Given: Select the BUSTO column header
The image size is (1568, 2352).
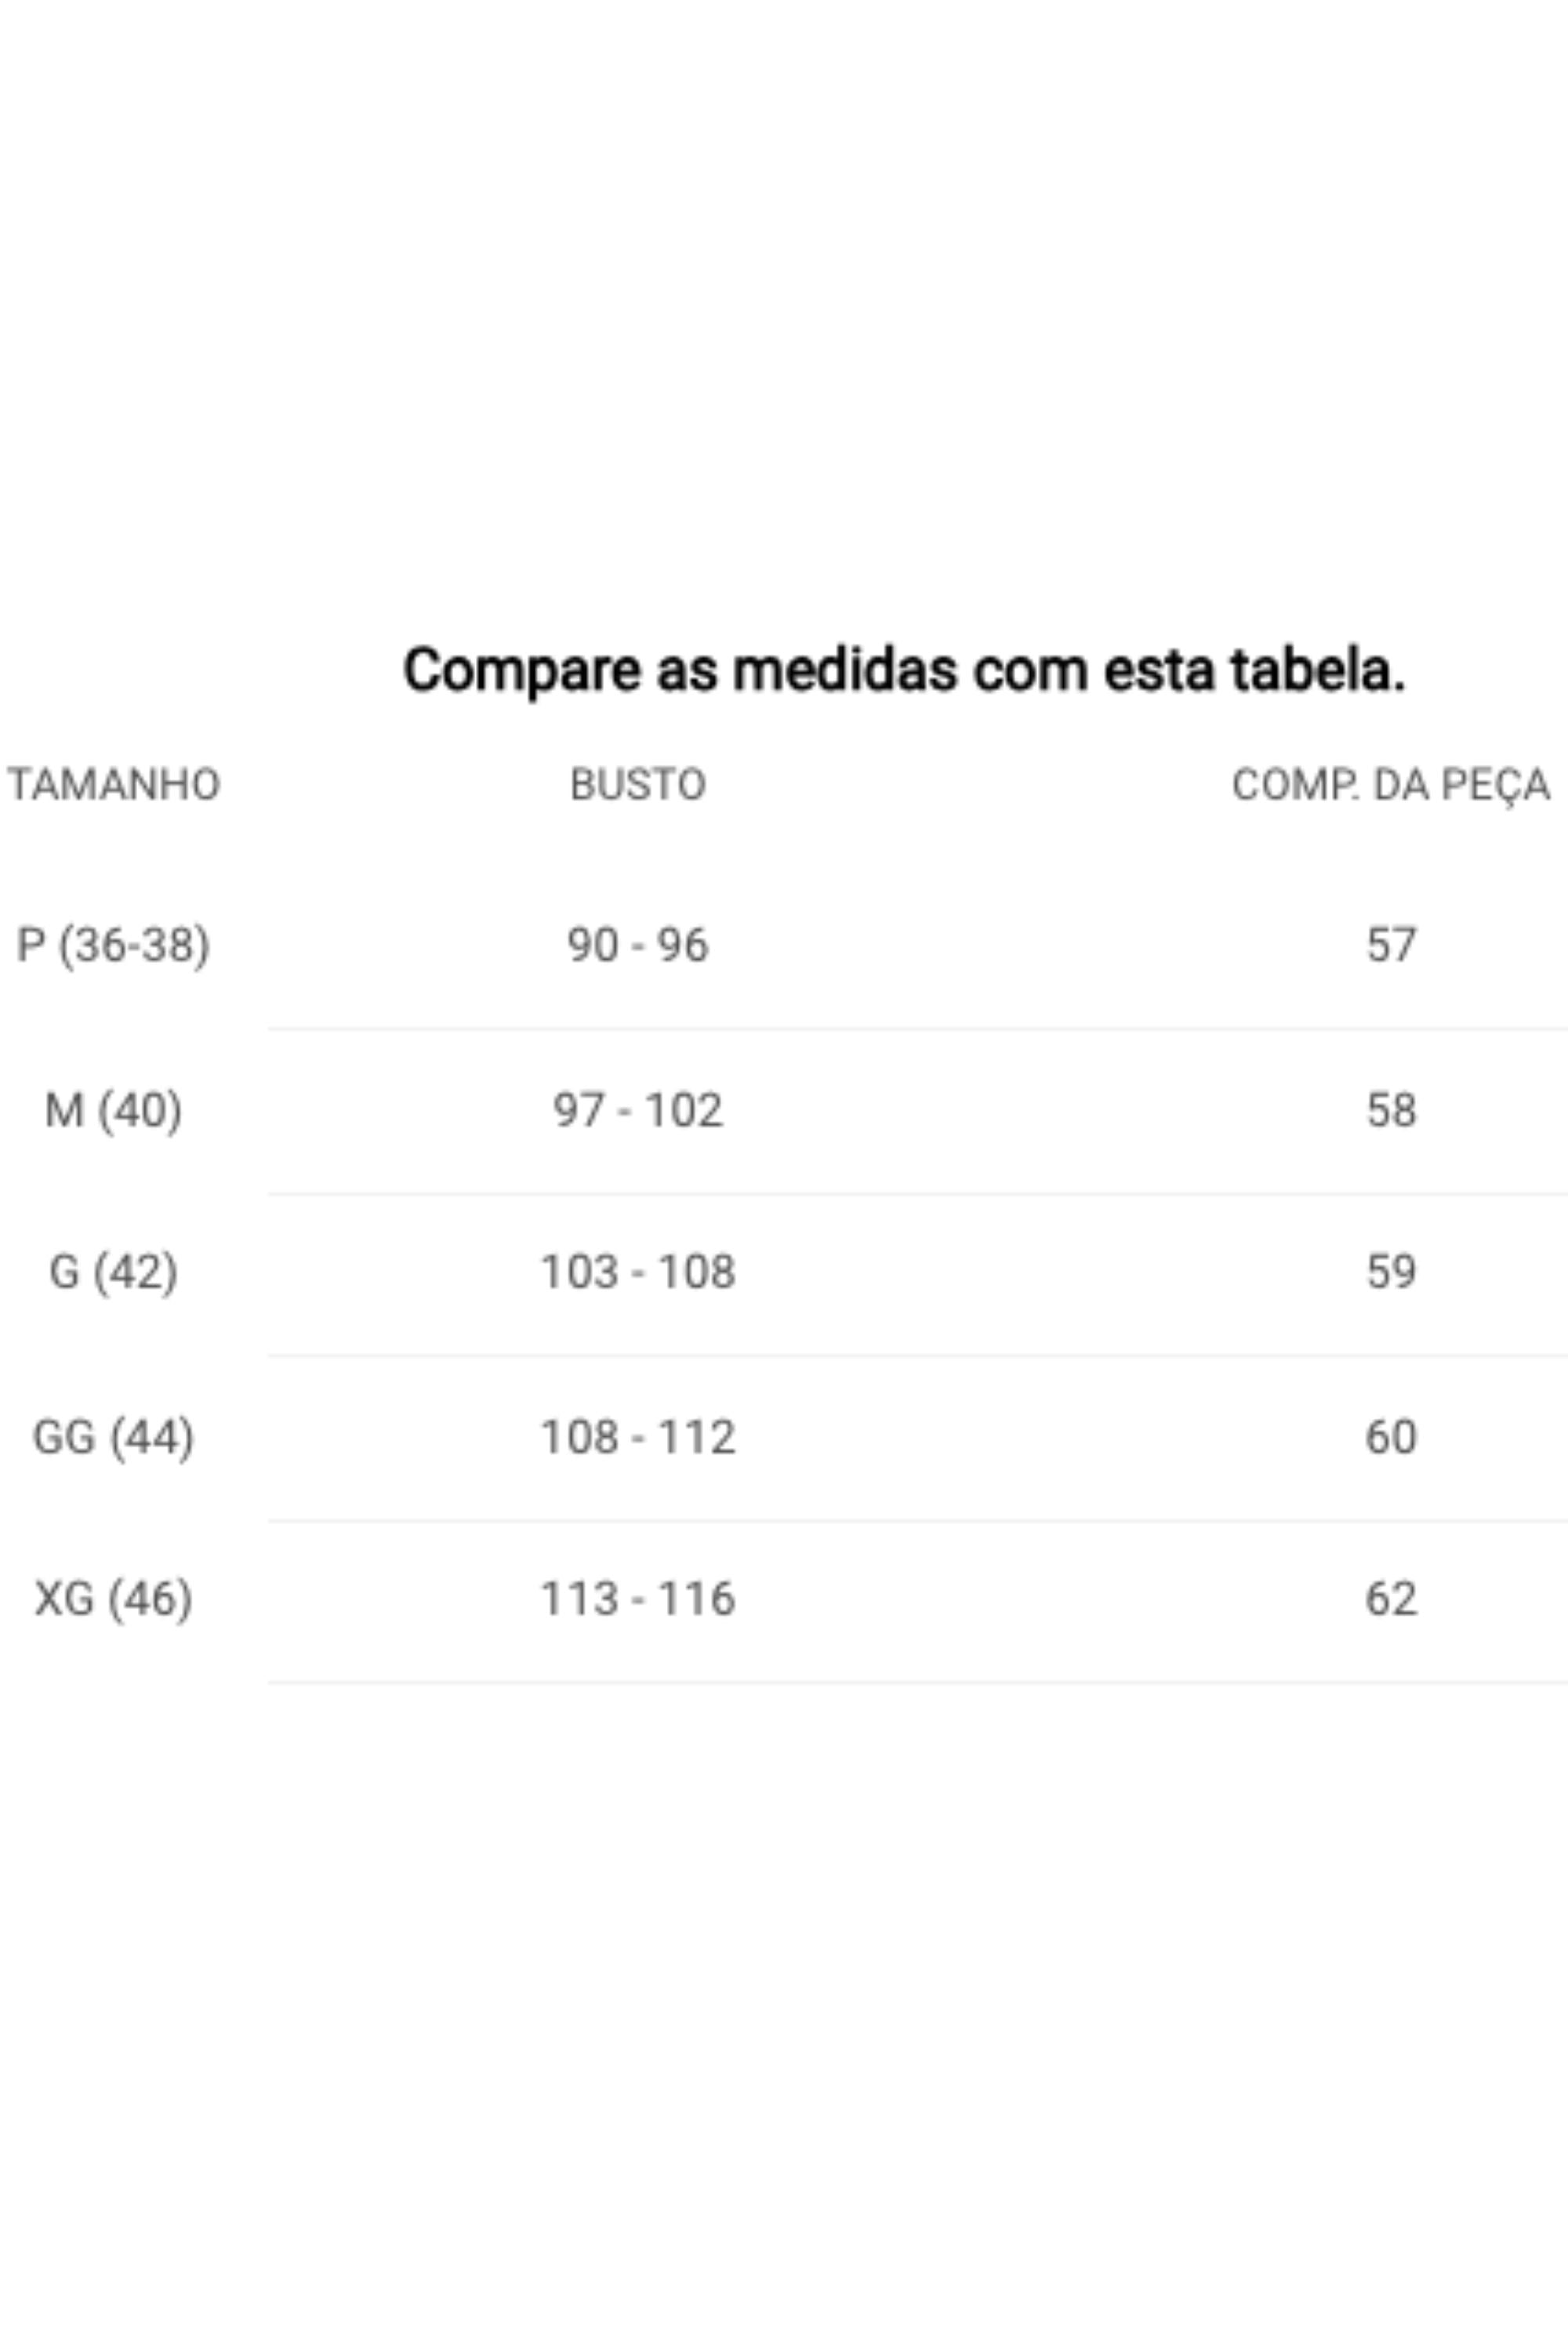Looking at the screenshot, I should [638, 785].
